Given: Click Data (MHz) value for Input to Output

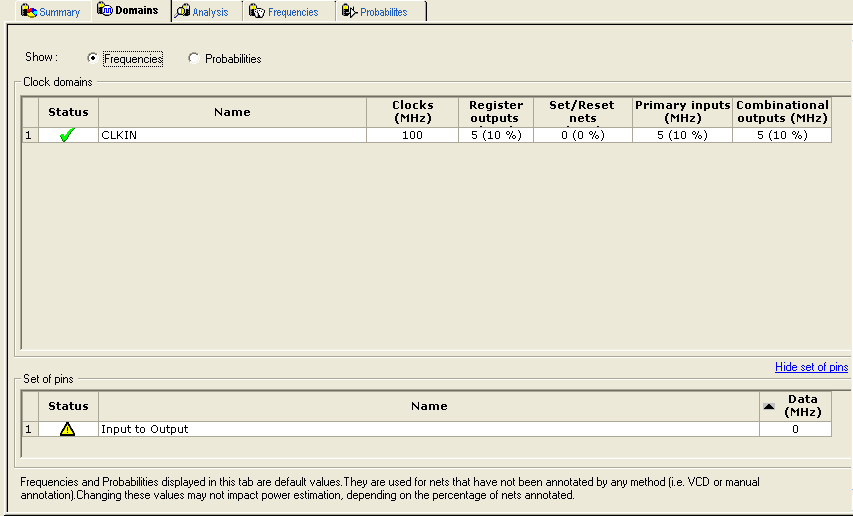Looking at the screenshot, I should [795, 429].
